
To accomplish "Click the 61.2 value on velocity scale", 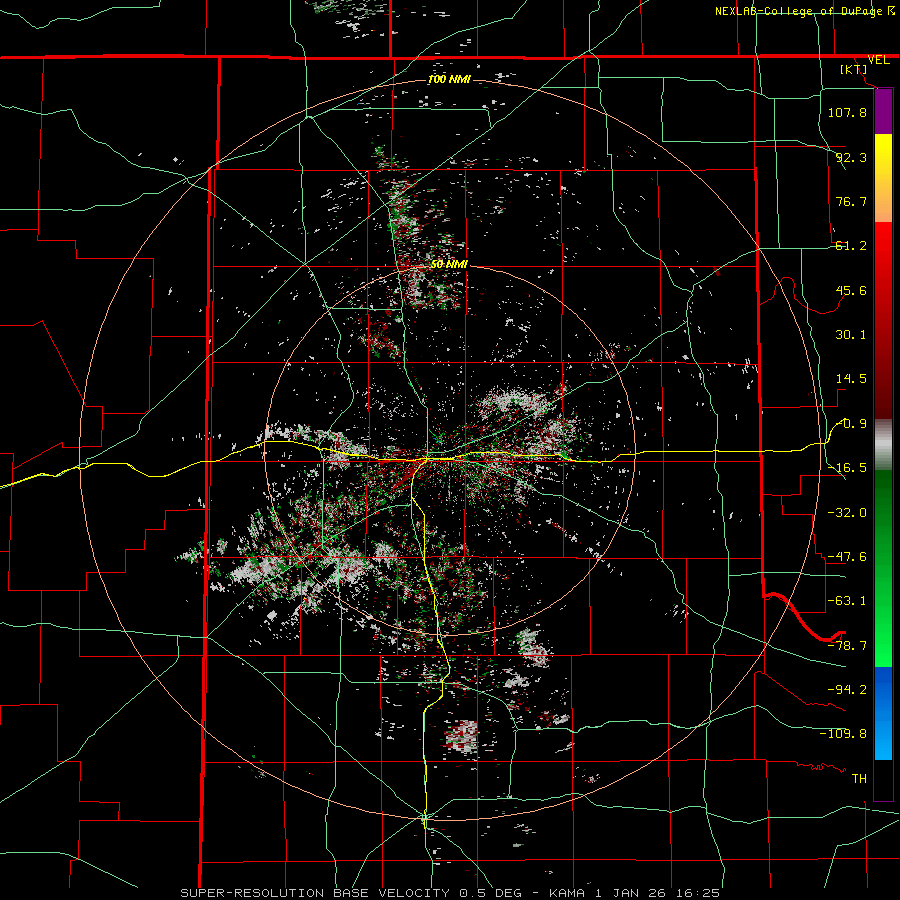I will [x=851, y=246].
